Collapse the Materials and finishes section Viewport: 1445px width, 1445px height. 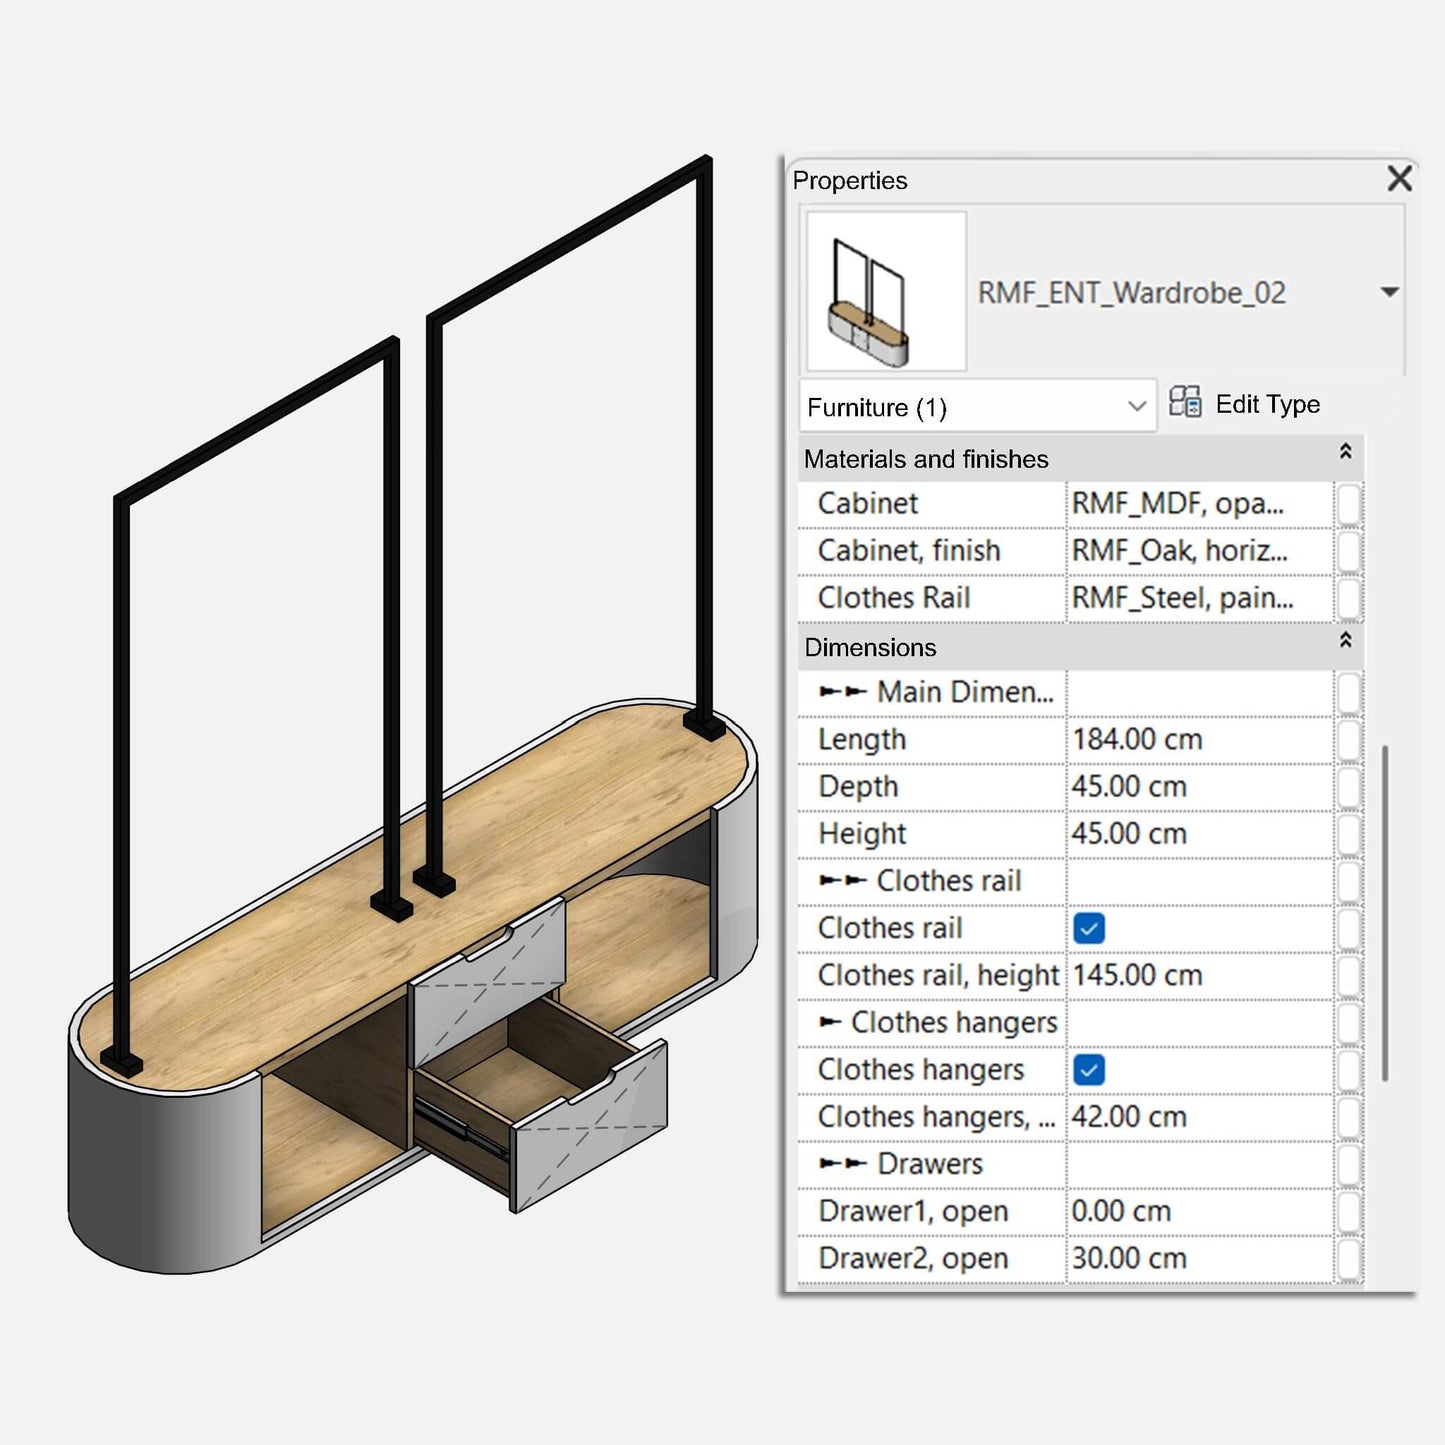click(x=1346, y=451)
